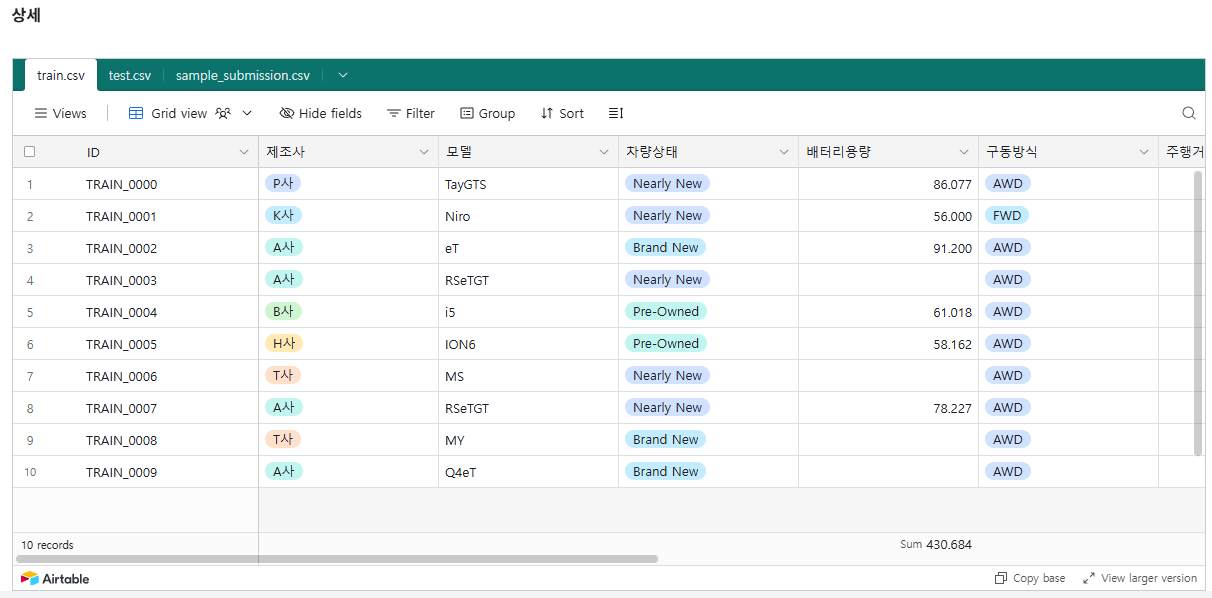Click the MY model cell

529,440
